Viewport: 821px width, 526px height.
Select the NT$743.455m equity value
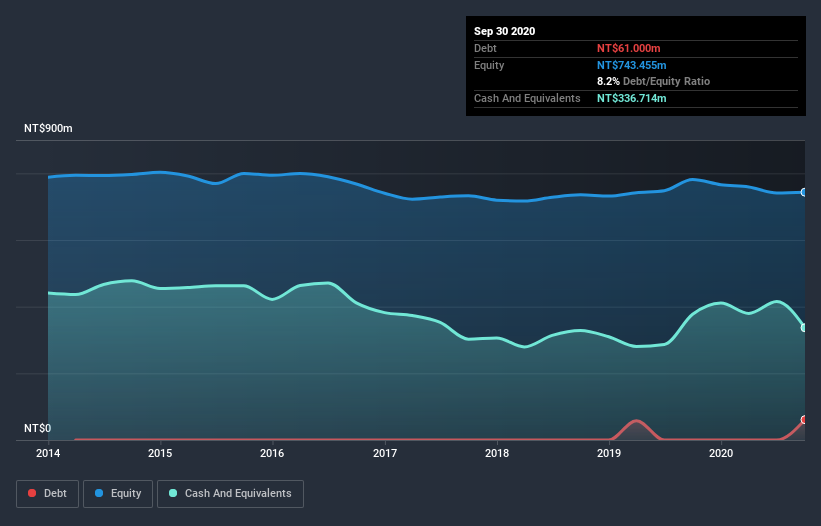631,65
